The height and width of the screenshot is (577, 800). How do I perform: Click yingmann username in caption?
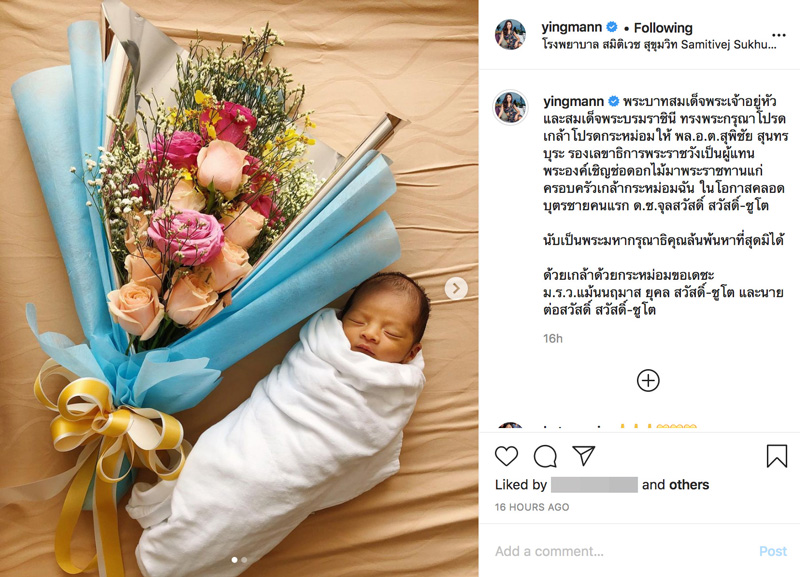click(573, 101)
